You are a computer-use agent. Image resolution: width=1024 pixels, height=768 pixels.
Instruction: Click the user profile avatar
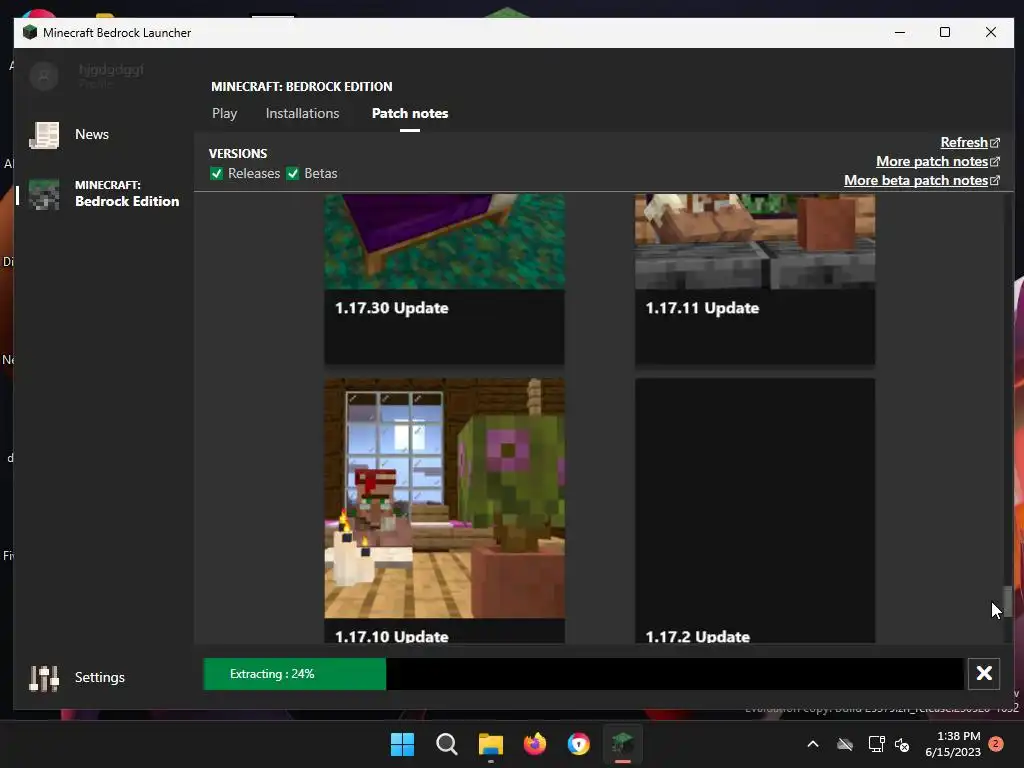(44, 76)
